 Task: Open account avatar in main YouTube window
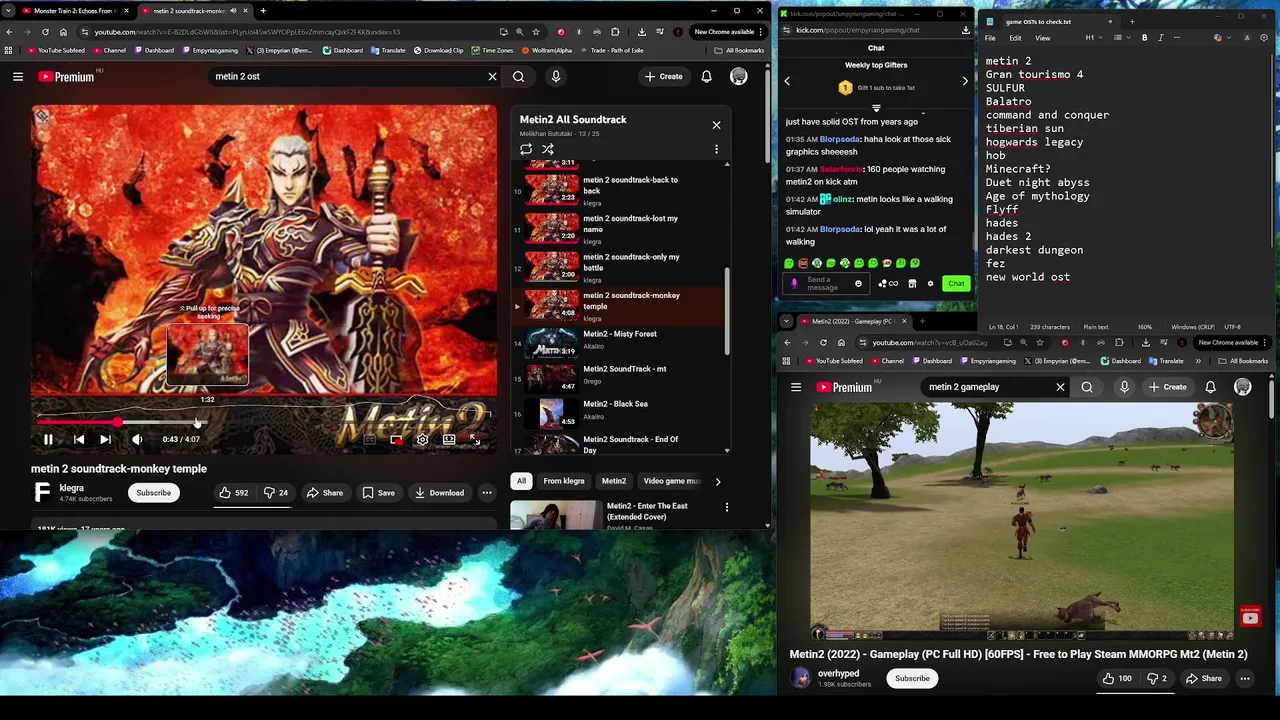point(738,77)
